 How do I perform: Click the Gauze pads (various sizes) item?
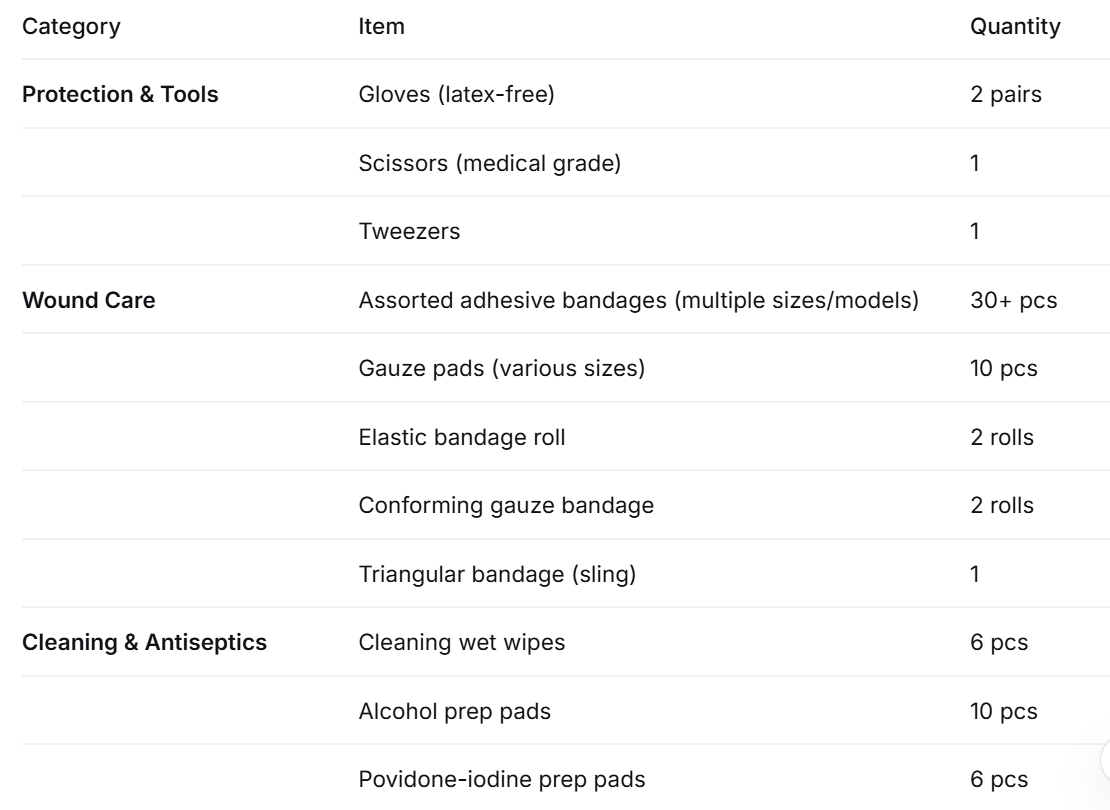pyautogui.click(x=501, y=368)
